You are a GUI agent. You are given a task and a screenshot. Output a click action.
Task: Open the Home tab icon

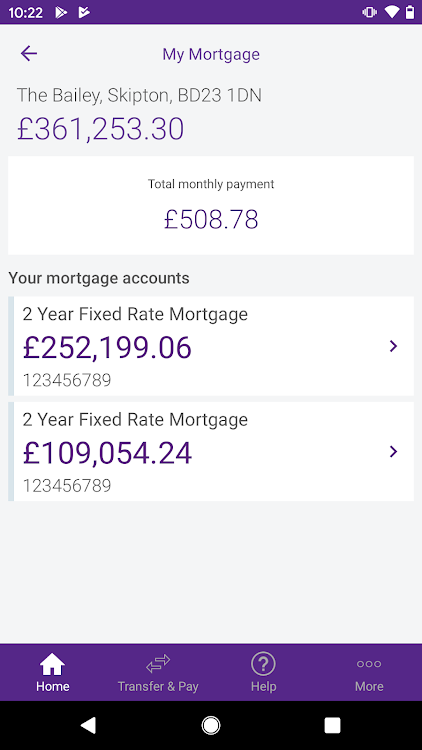[x=53, y=664]
